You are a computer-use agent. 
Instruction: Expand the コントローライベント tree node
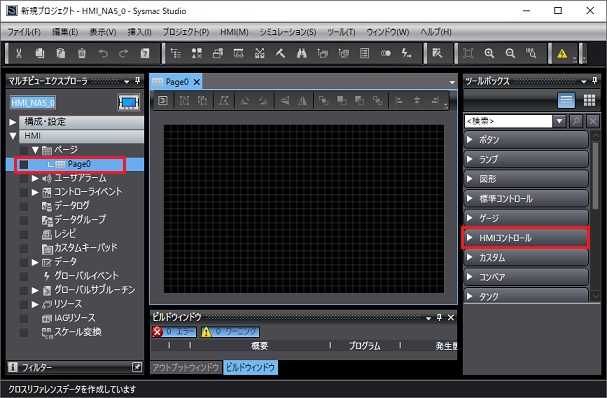(x=35, y=192)
